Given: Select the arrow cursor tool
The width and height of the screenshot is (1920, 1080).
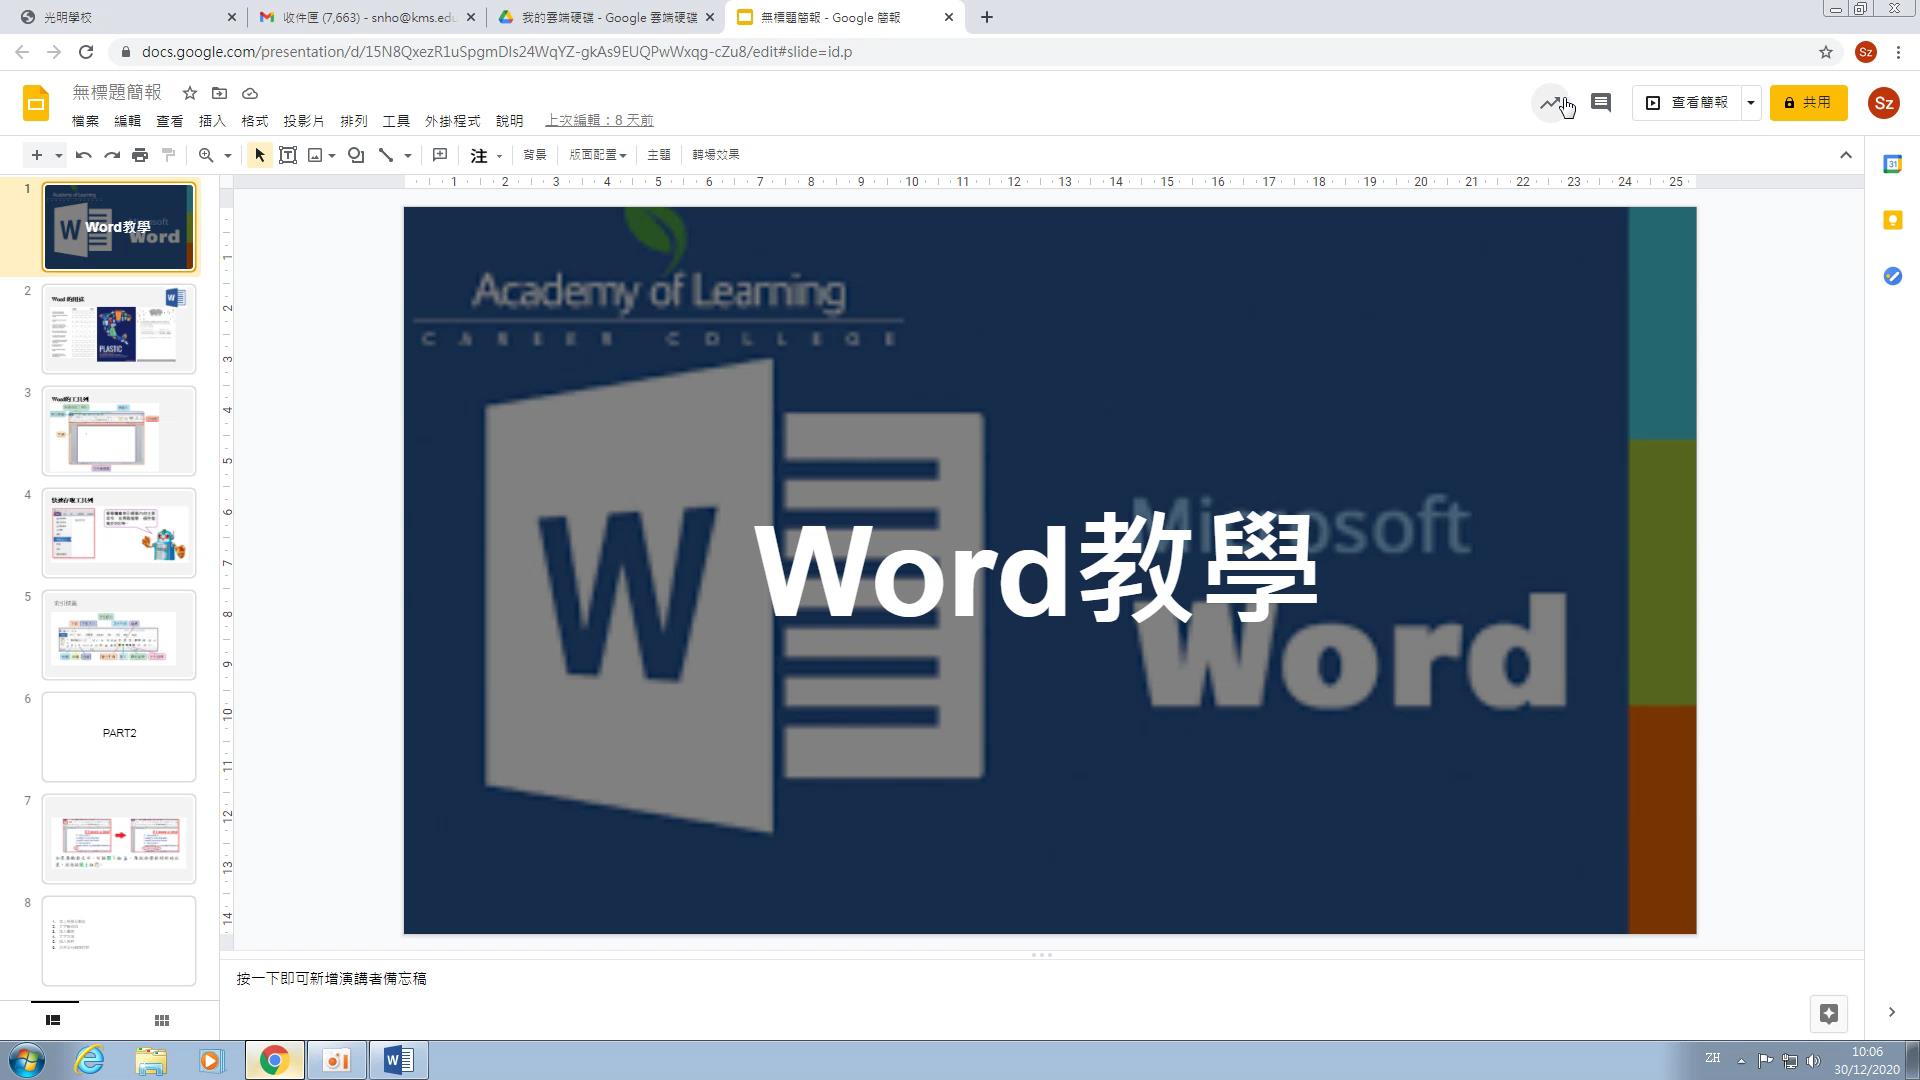Looking at the screenshot, I should 260,155.
